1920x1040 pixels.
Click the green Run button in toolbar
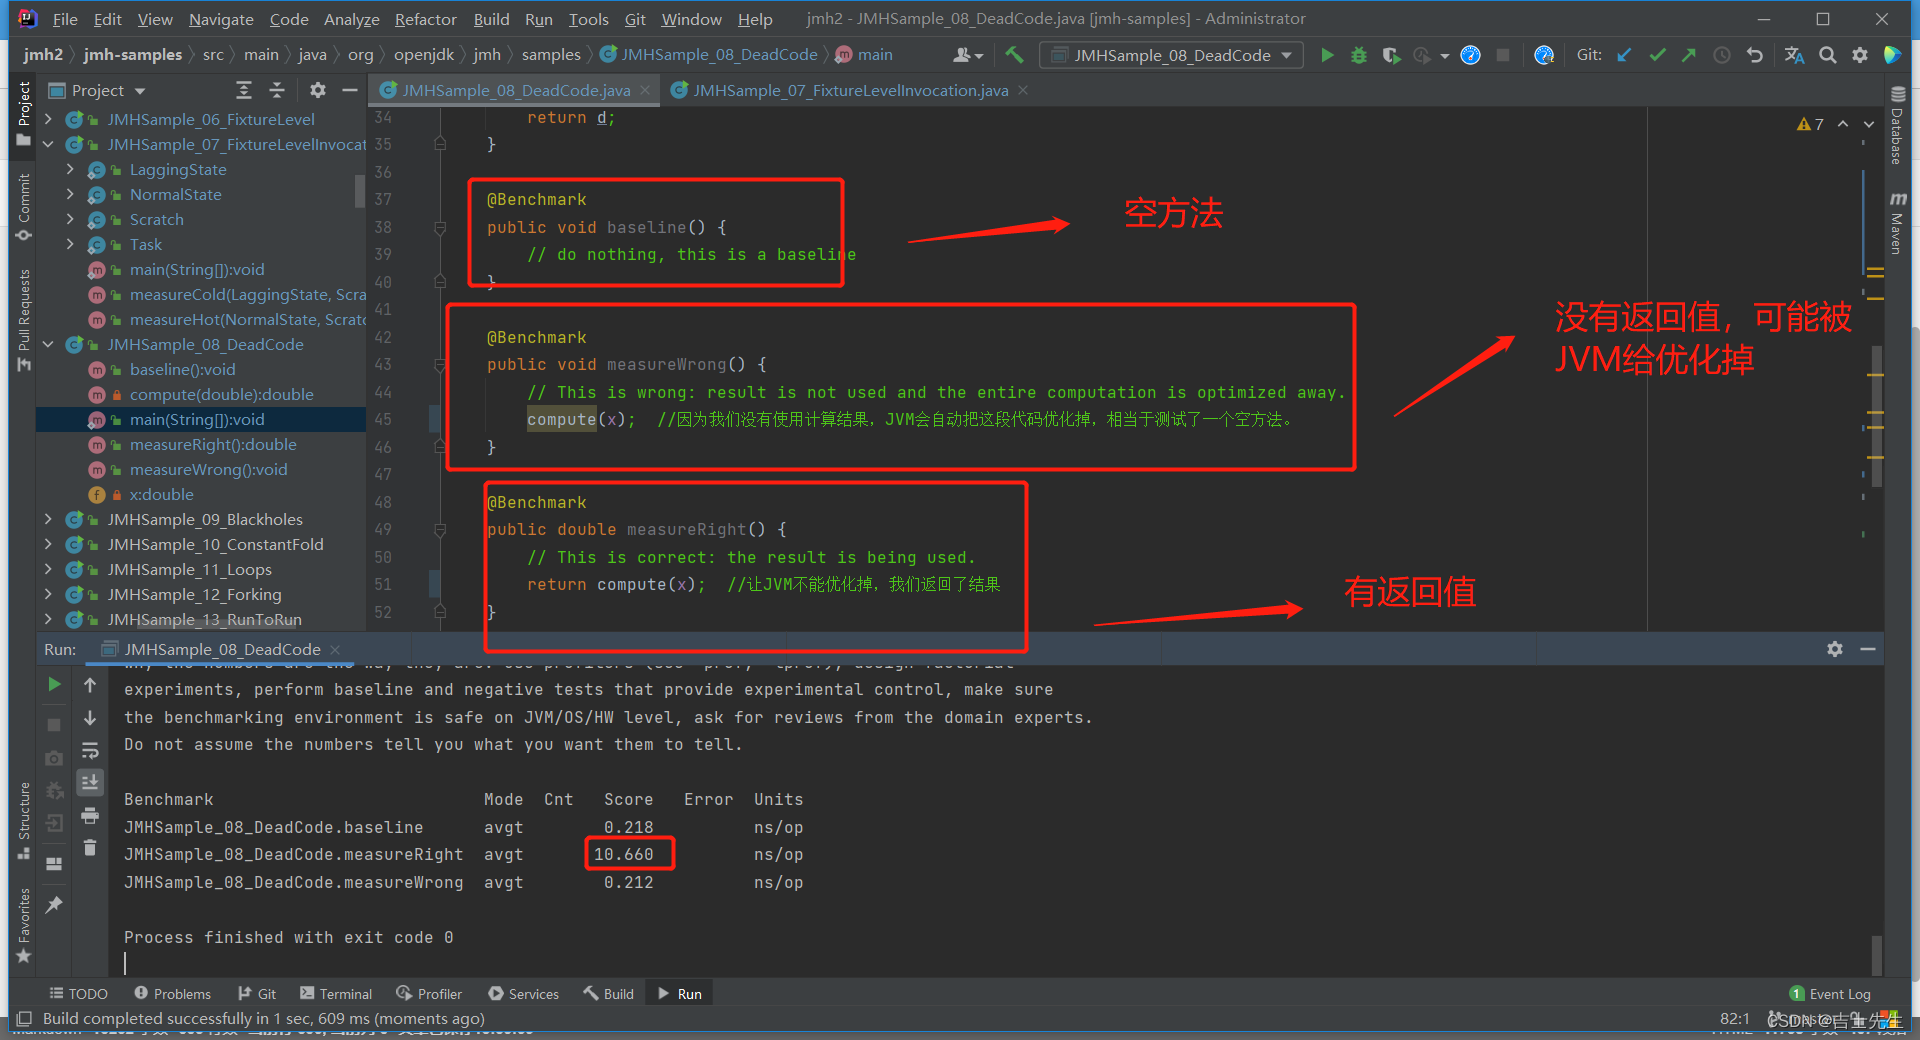(x=1327, y=56)
